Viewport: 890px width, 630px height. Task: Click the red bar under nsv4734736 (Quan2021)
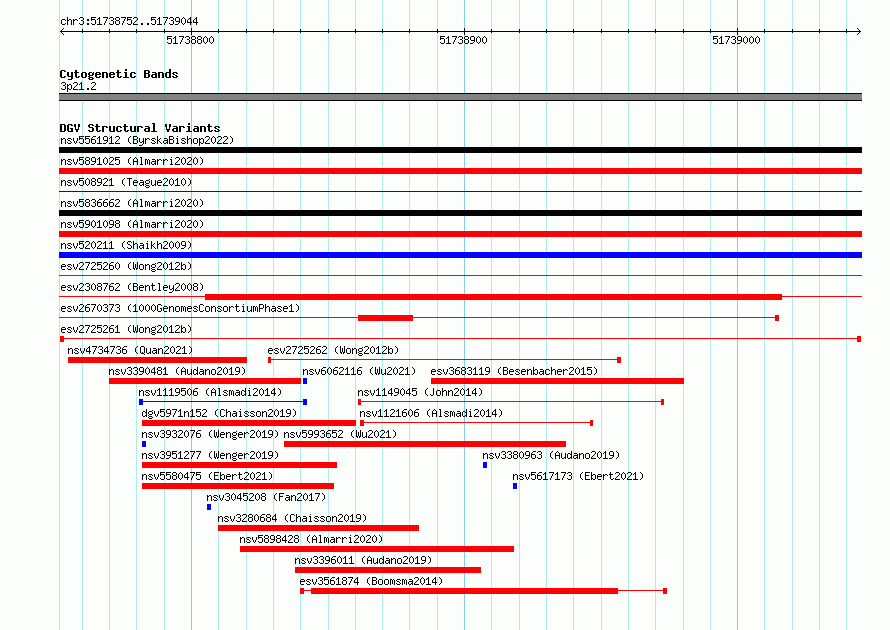click(157, 360)
